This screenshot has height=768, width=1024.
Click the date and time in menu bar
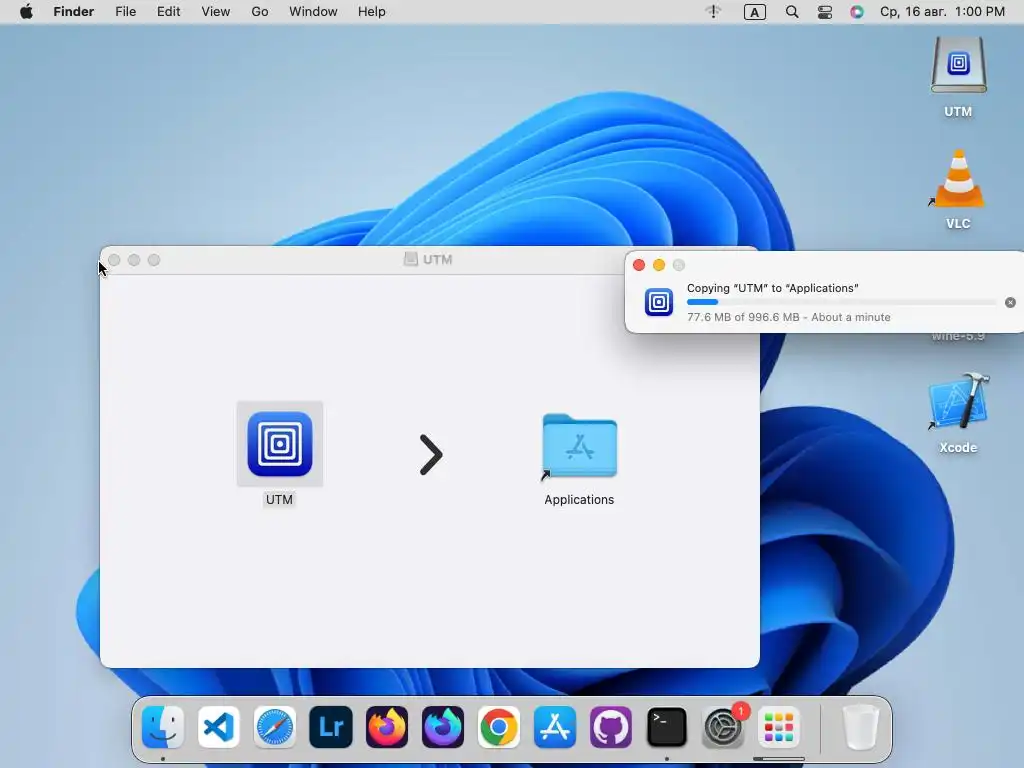coord(942,12)
